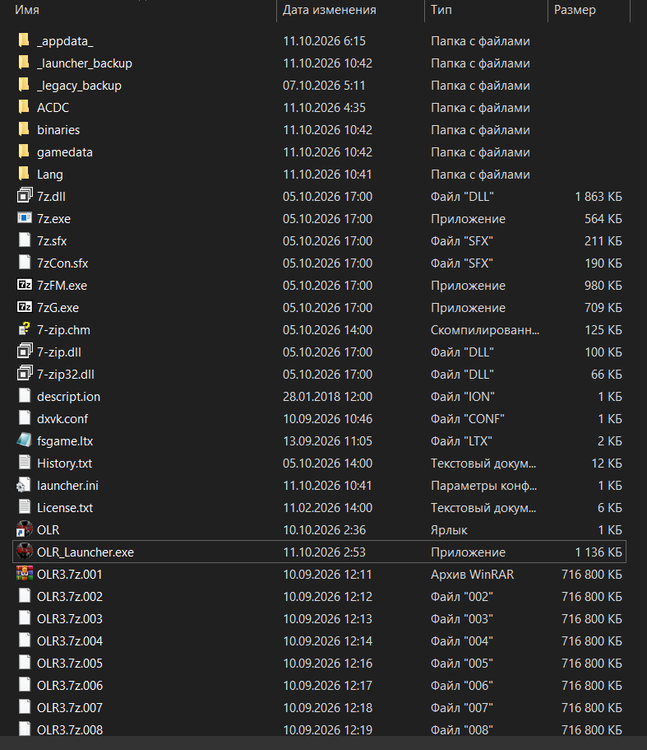
Task: Click the License.txt document icon
Action: tap(24, 507)
